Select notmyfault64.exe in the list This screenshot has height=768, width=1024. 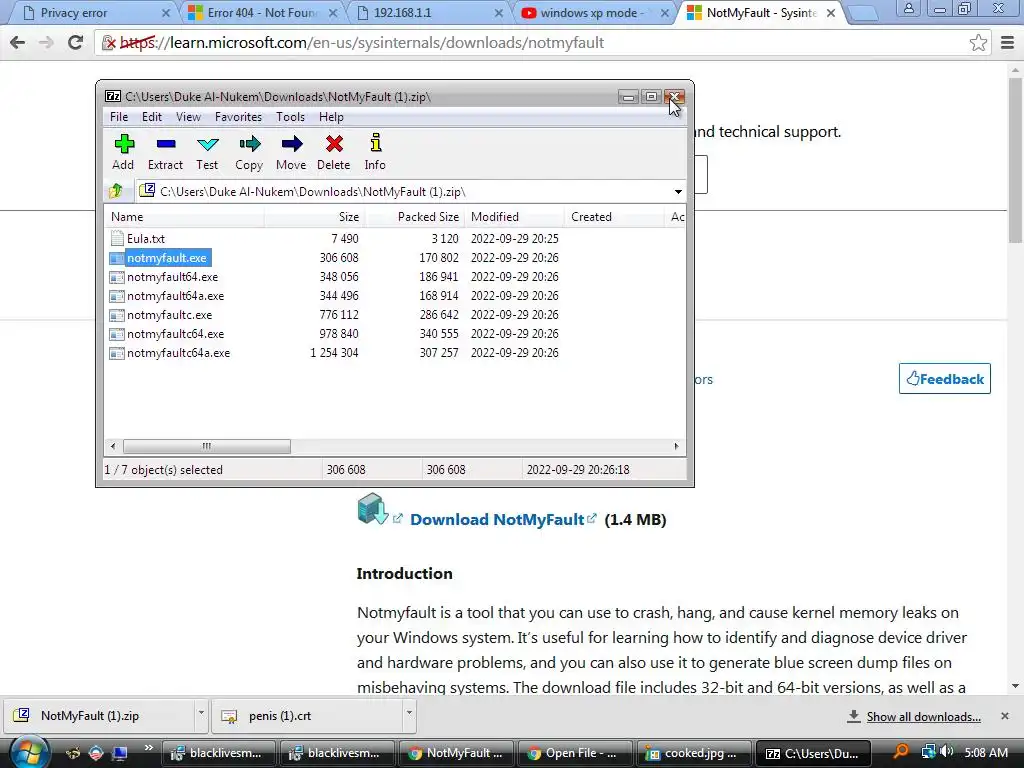[172, 276]
